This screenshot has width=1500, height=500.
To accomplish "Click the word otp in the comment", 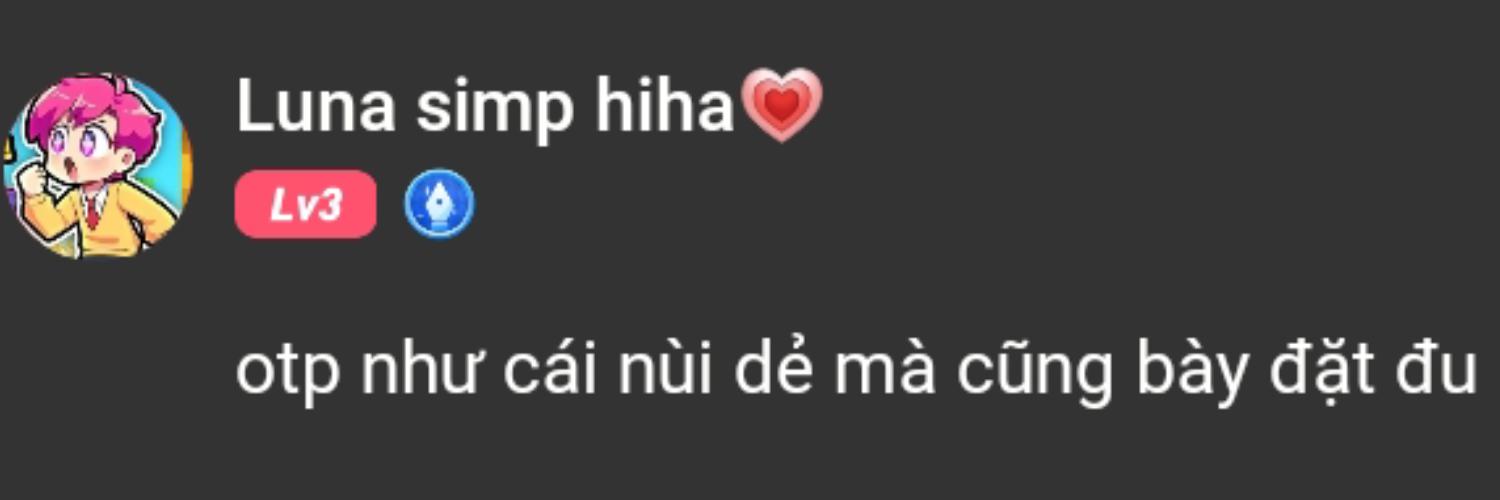I will pyautogui.click(x=287, y=374).
